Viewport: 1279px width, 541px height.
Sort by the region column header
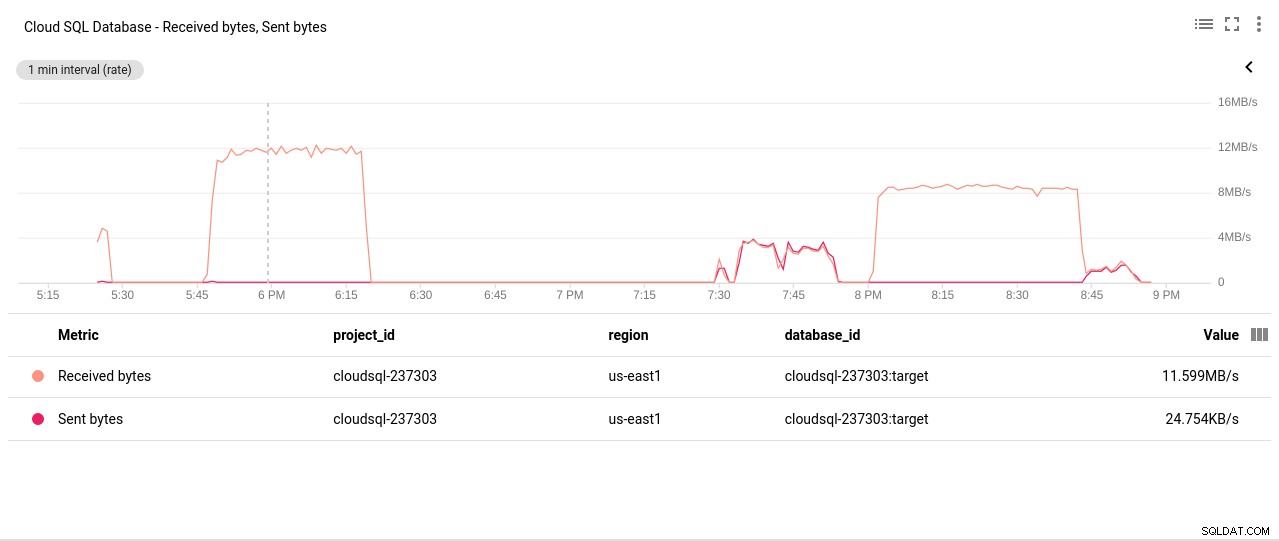coord(628,335)
